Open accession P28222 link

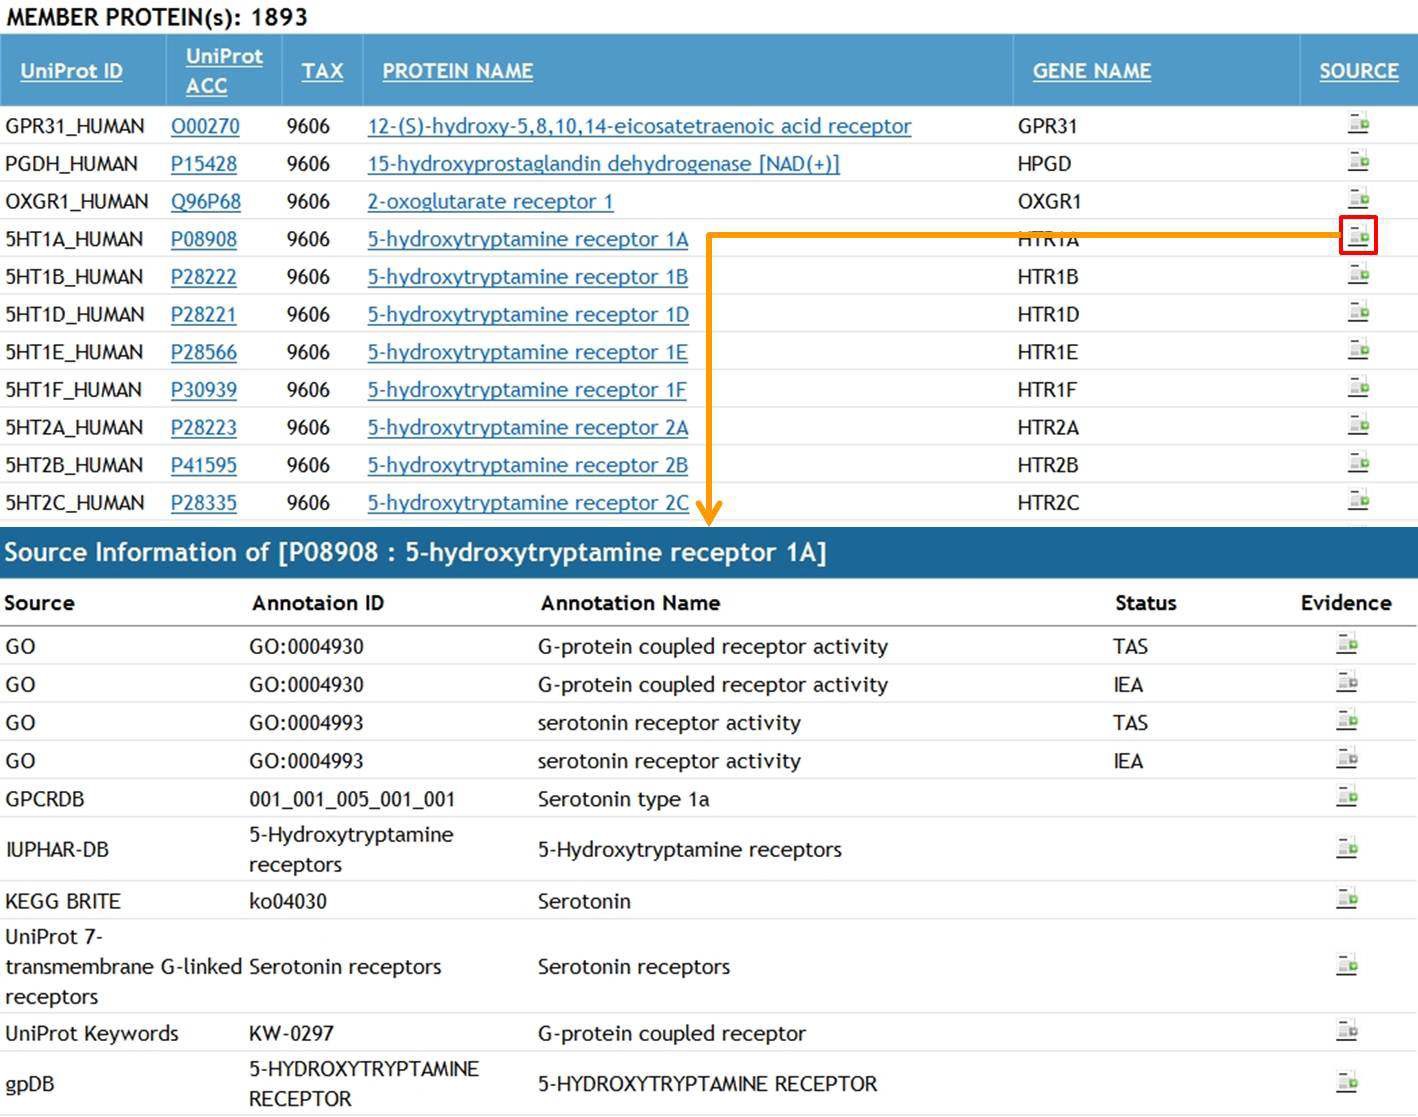click(x=204, y=277)
